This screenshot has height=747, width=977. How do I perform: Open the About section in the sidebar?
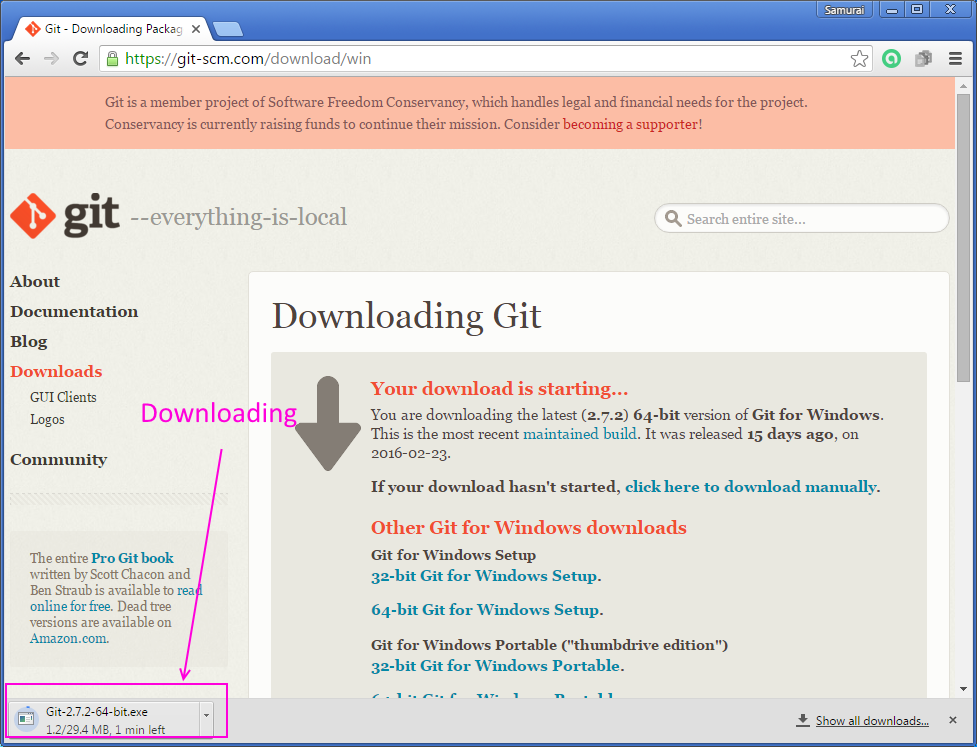pos(35,282)
